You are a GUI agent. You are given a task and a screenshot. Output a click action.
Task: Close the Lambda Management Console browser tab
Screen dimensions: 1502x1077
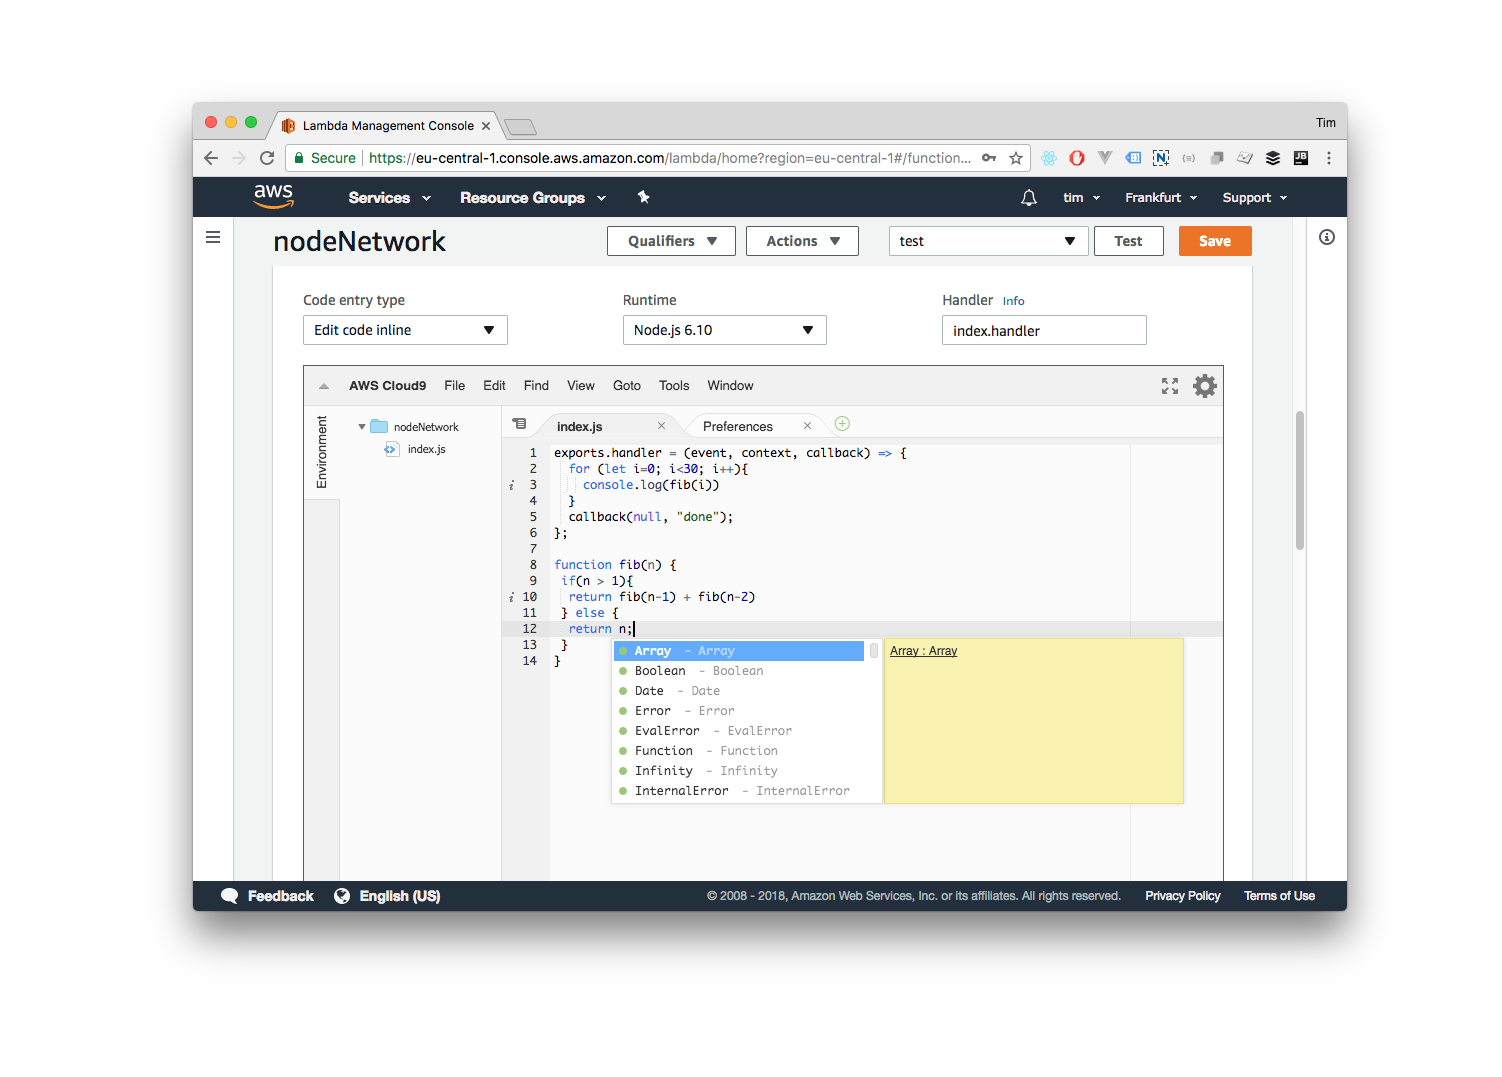pyautogui.click(x=486, y=126)
